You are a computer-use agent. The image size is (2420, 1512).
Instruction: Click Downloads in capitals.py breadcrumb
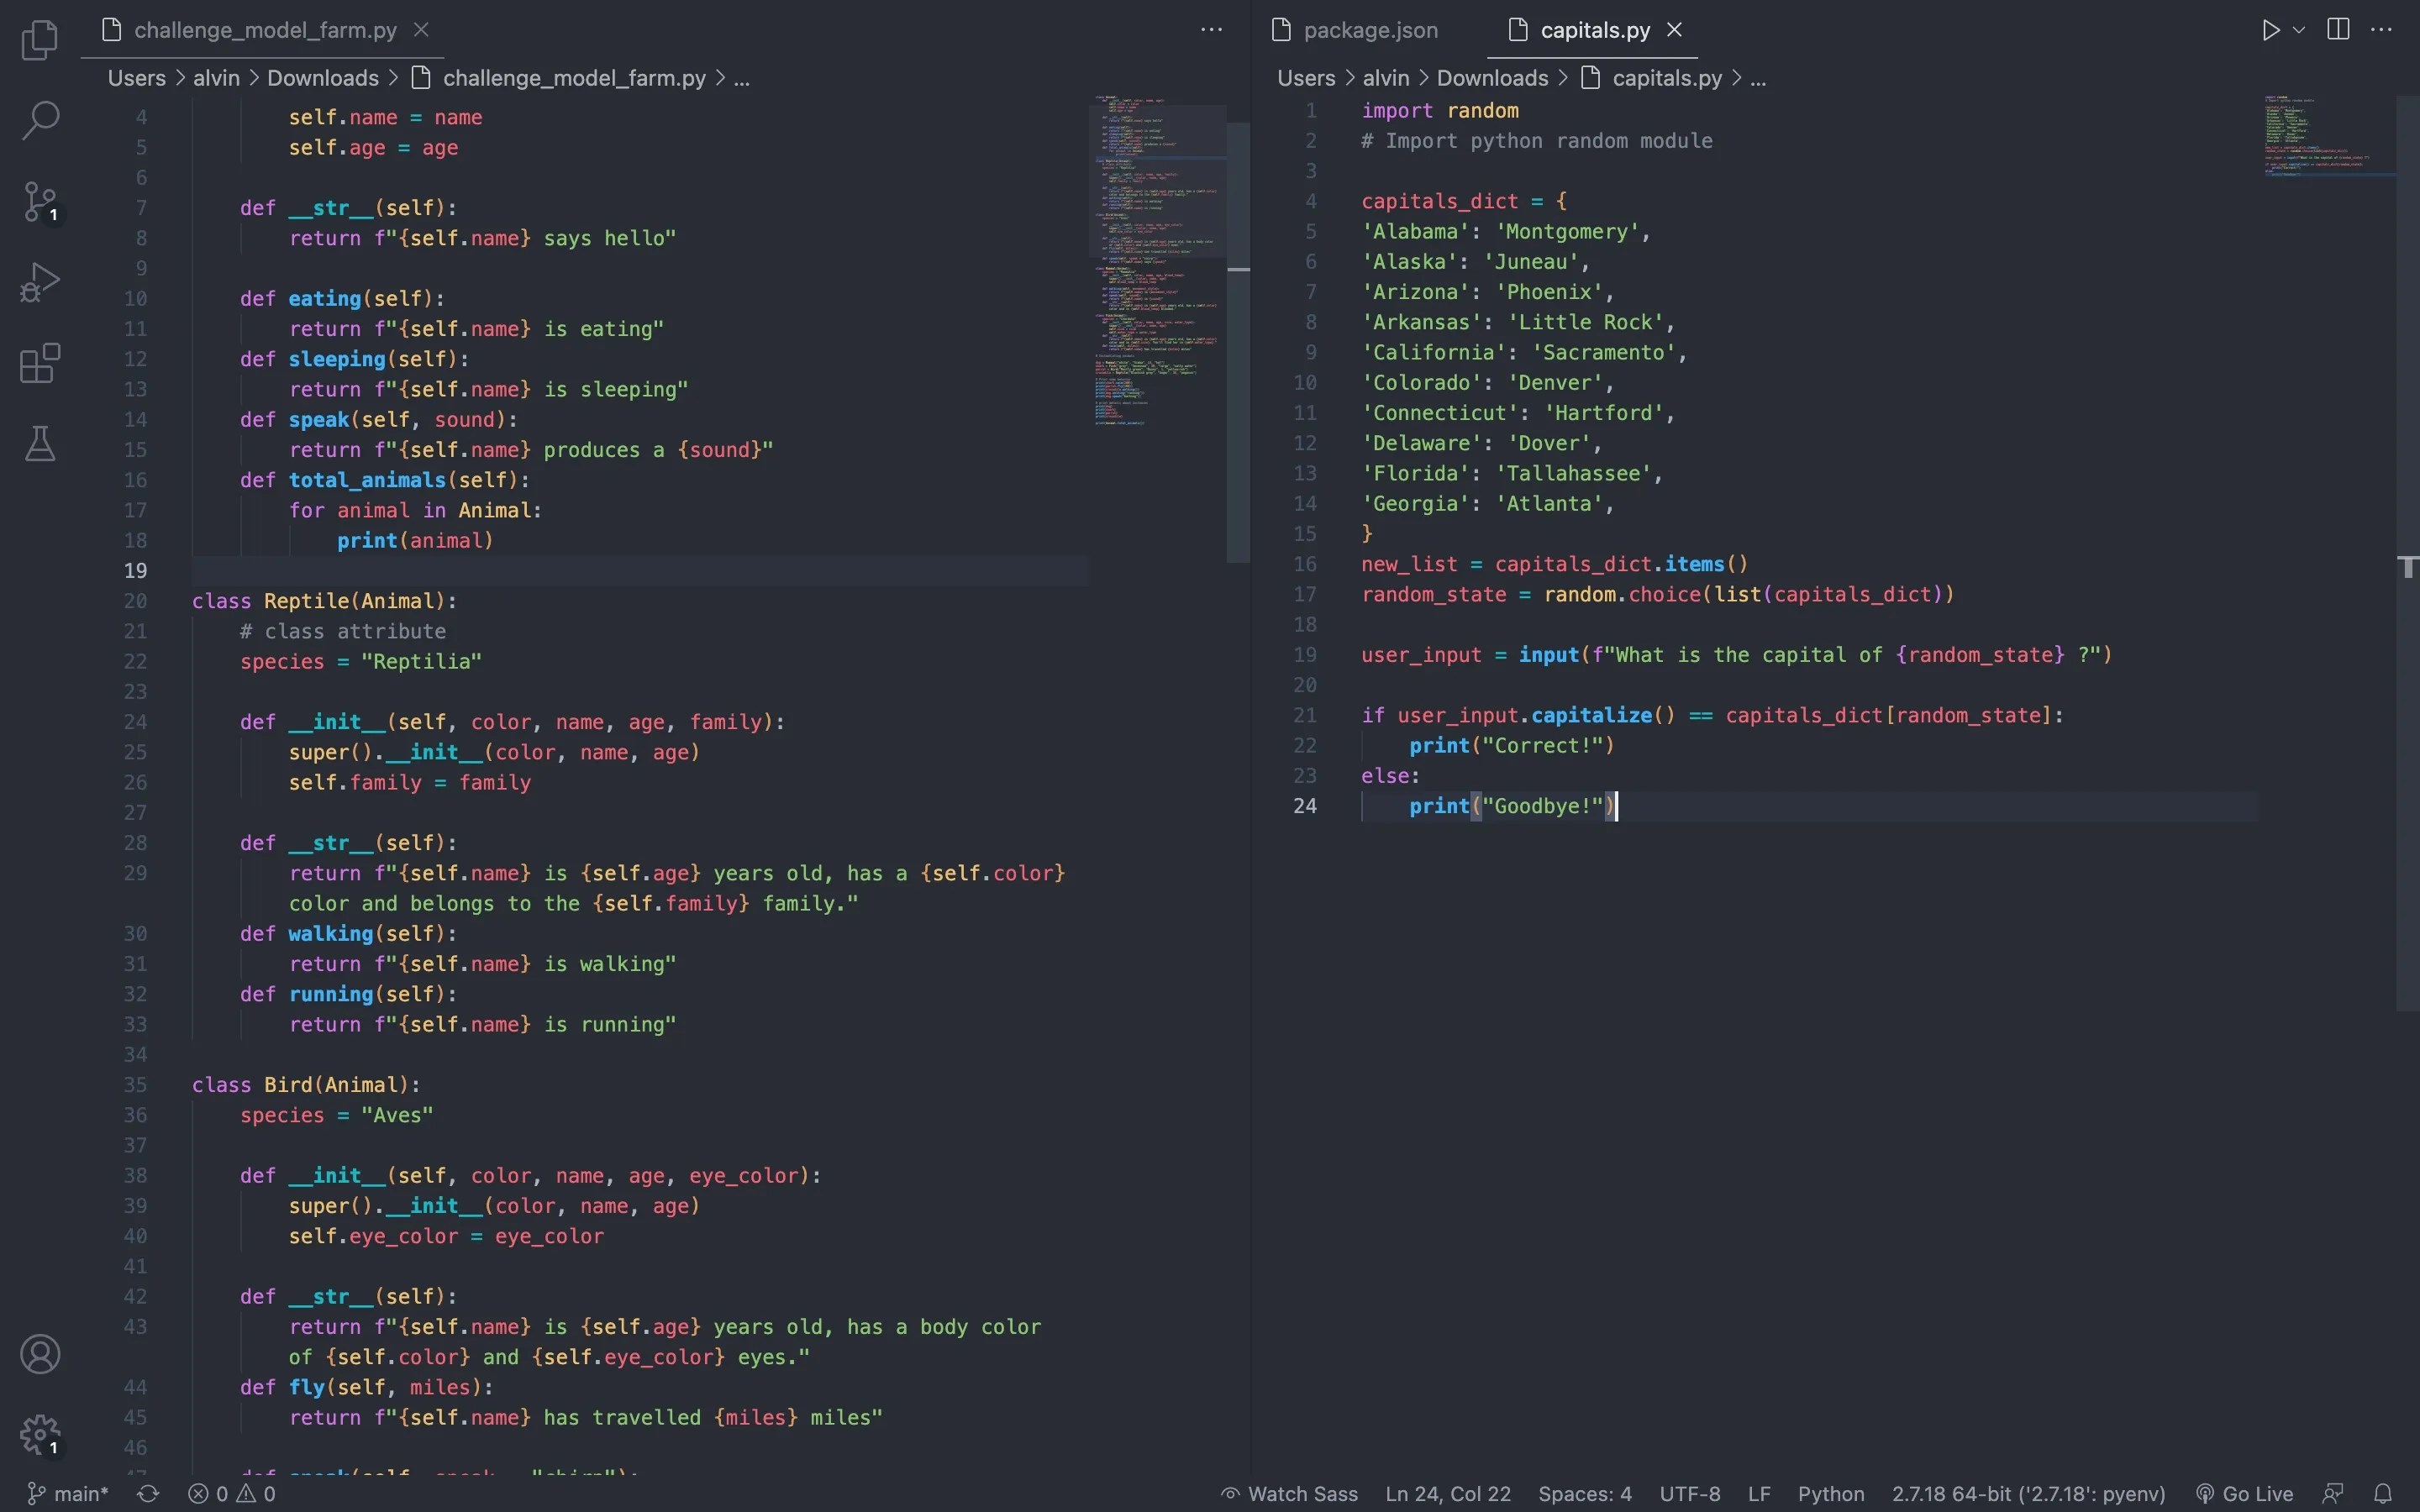coord(1492,78)
